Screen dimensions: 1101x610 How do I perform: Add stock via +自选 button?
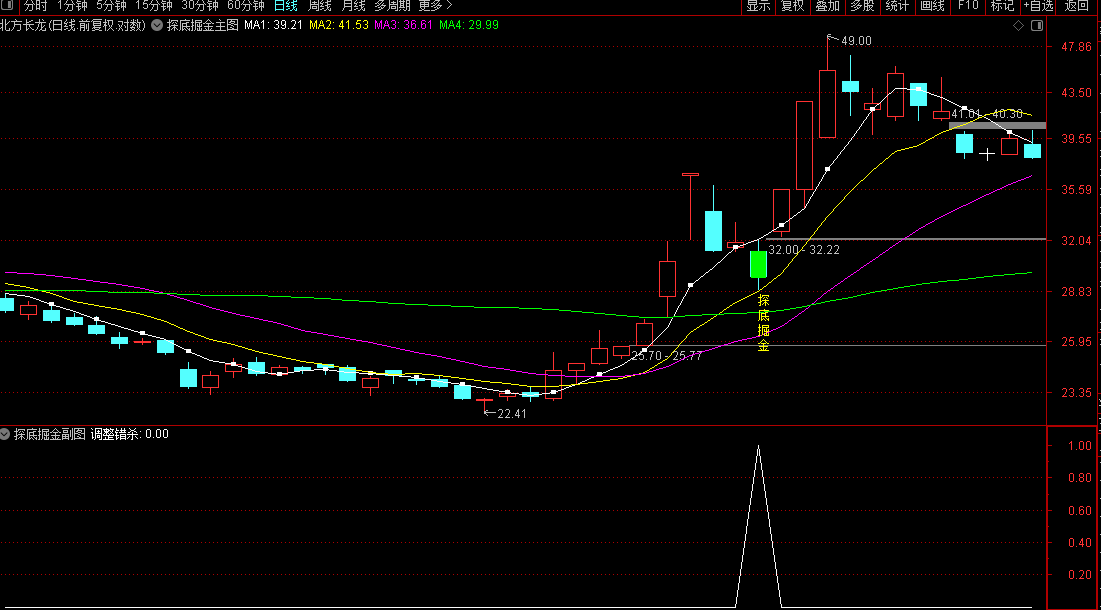pos(1039,6)
